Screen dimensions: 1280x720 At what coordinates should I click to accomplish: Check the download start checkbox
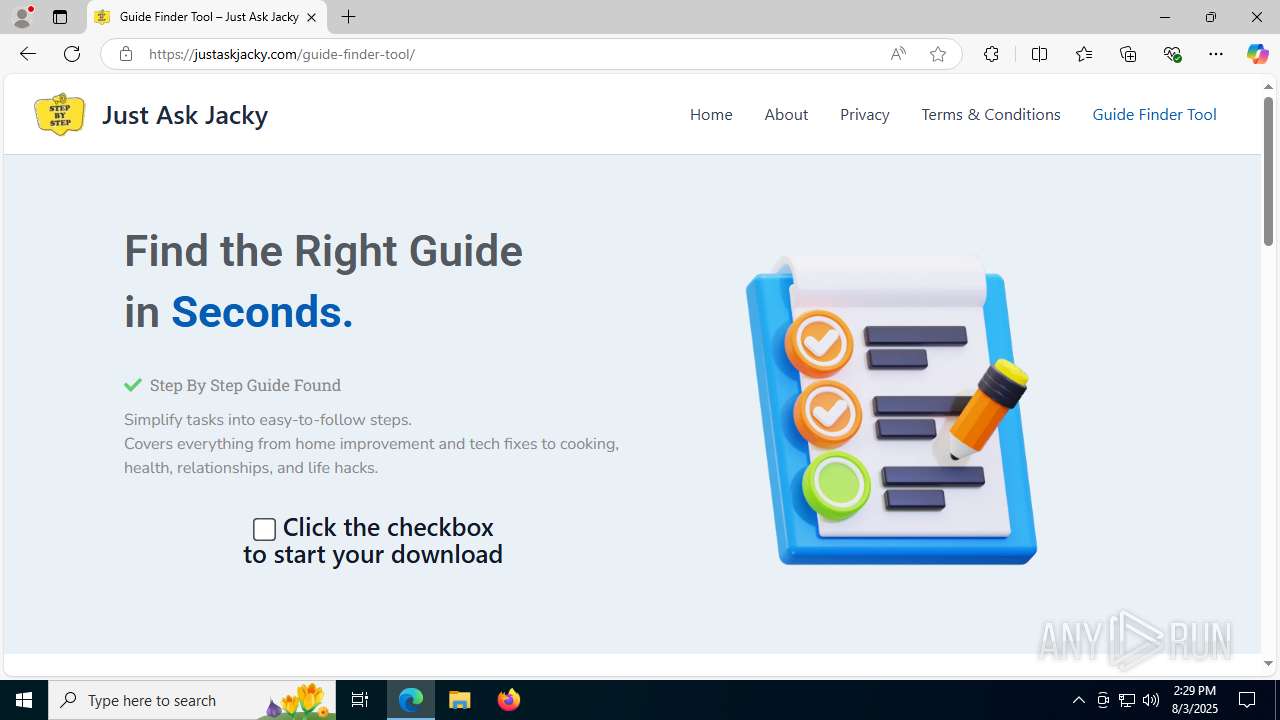tap(264, 529)
